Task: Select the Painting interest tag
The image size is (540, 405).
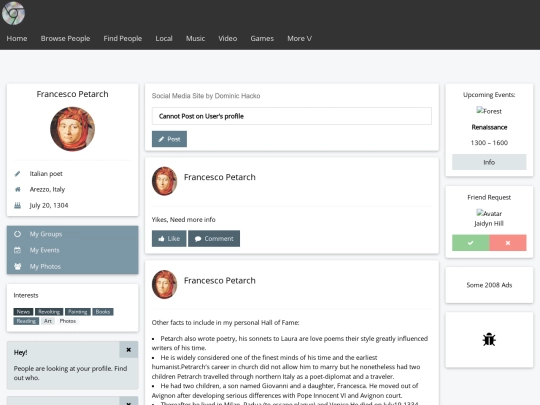Action: click(x=78, y=312)
